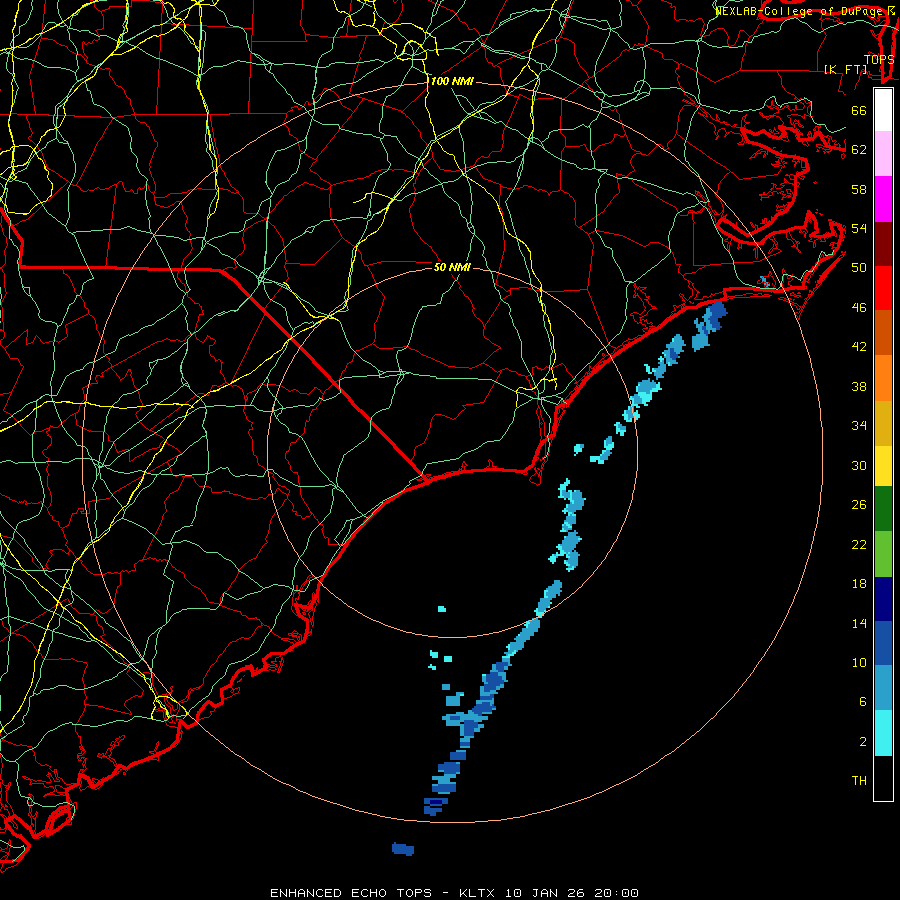This screenshot has height=900, width=900.
Task: Click the legend value '38'
Action: click(859, 387)
